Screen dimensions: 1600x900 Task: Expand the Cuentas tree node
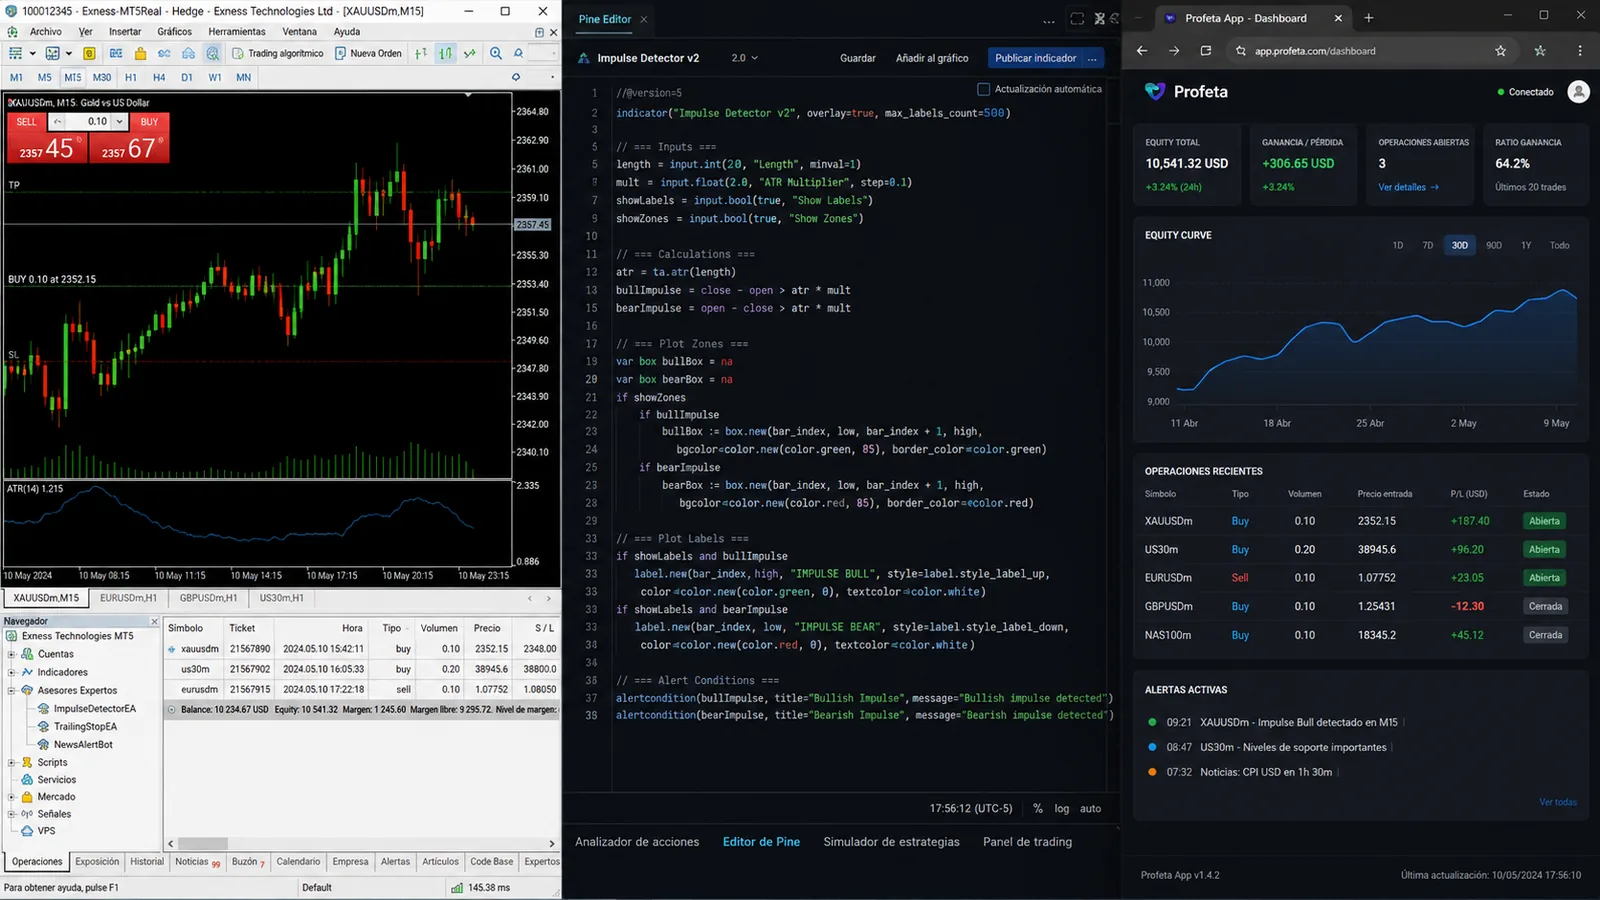pos(11,654)
